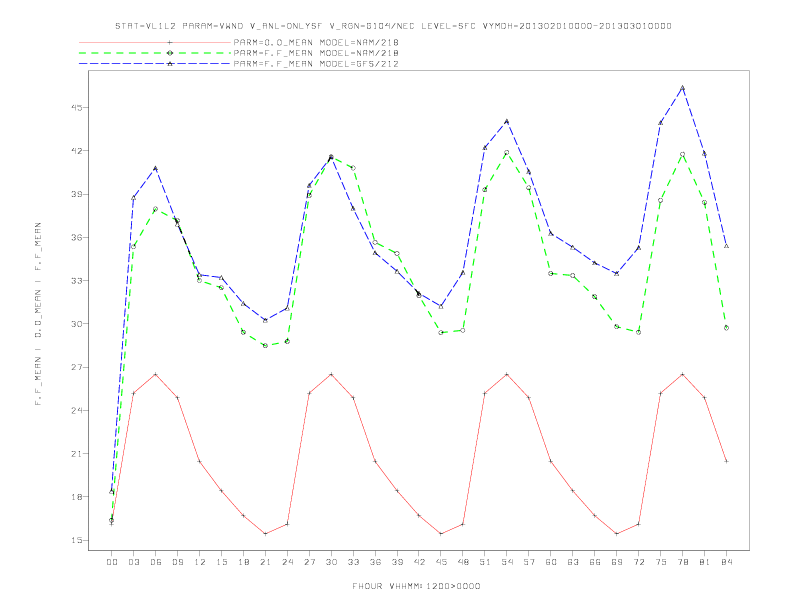792x612 pixels.
Task: Click y-axis tick label 18
Action: [76, 497]
